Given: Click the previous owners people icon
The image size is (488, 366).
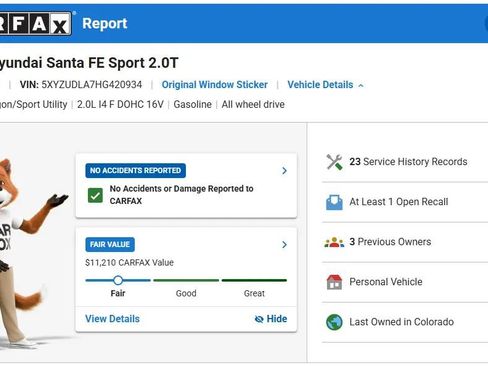Looking at the screenshot, I should click(334, 242).
